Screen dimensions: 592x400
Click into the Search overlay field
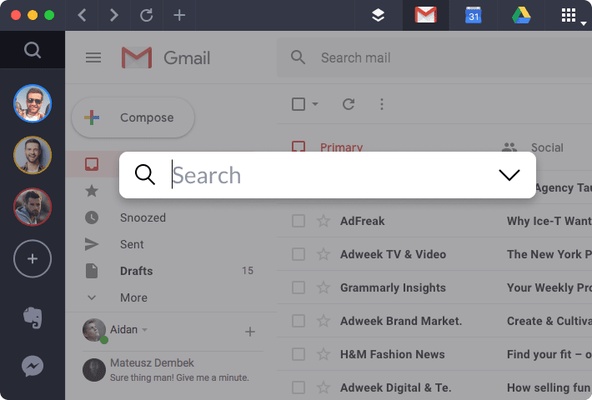[x=327, y=175]
